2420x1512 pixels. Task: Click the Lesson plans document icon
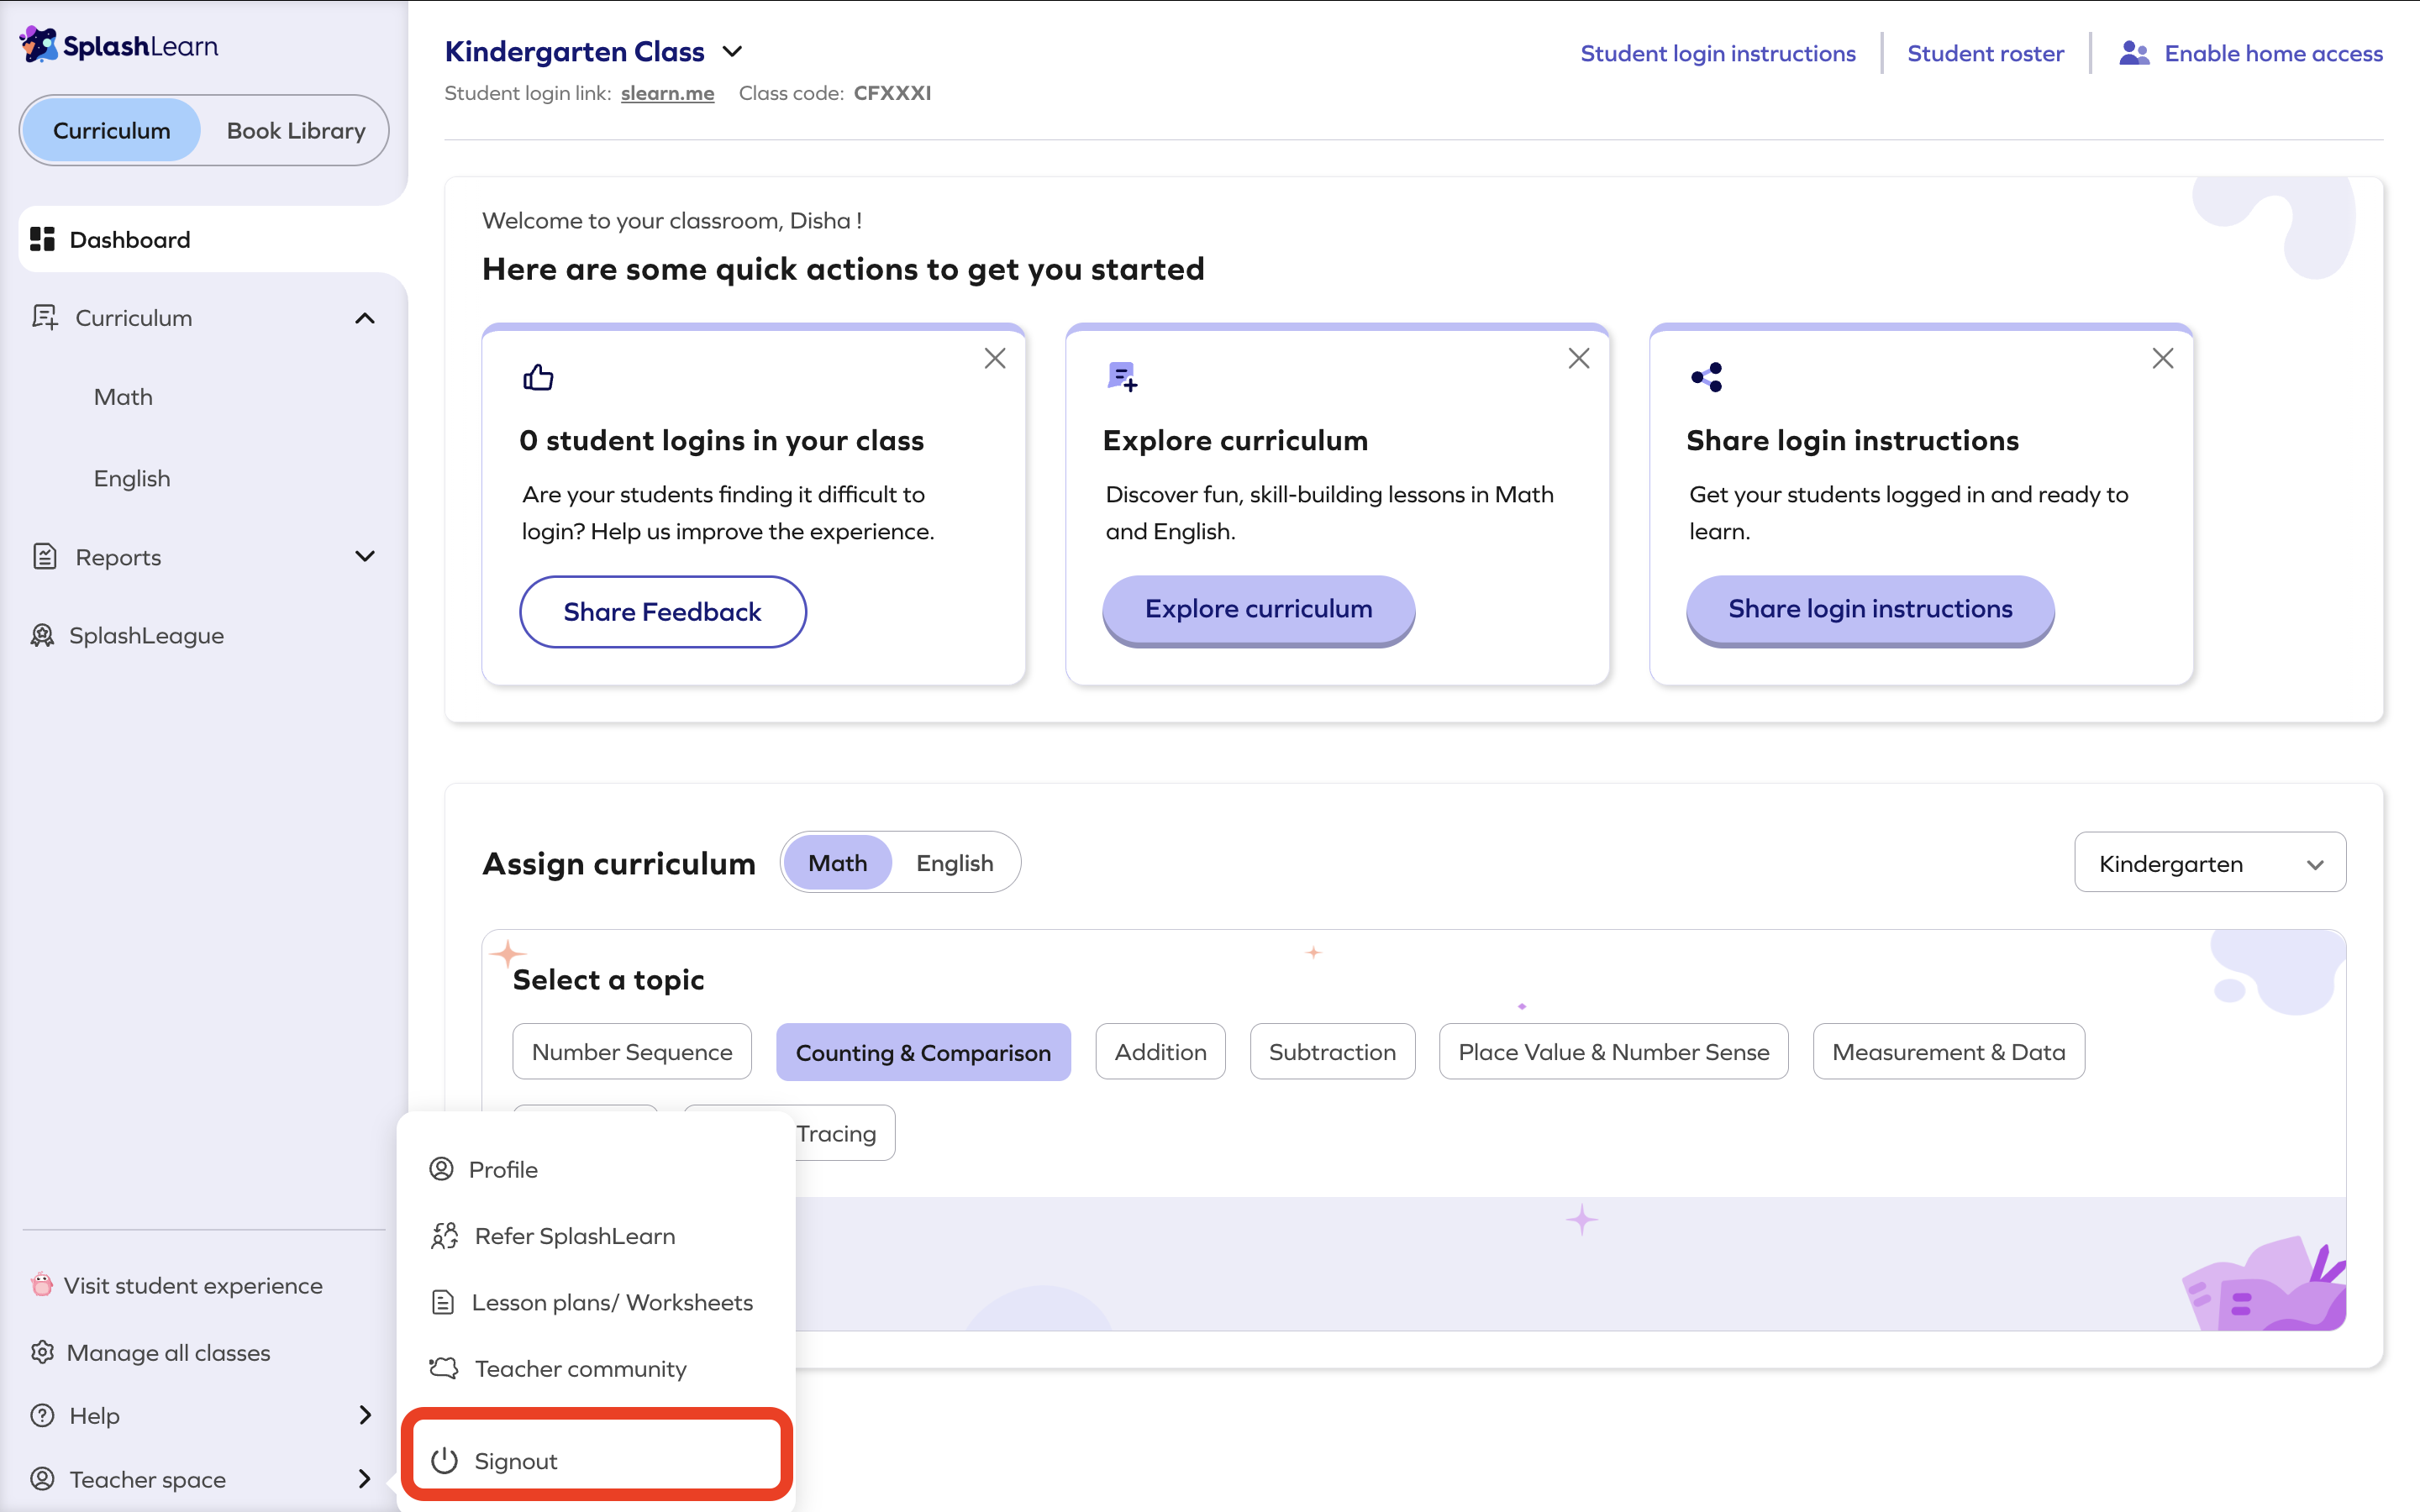point(443,1302)
